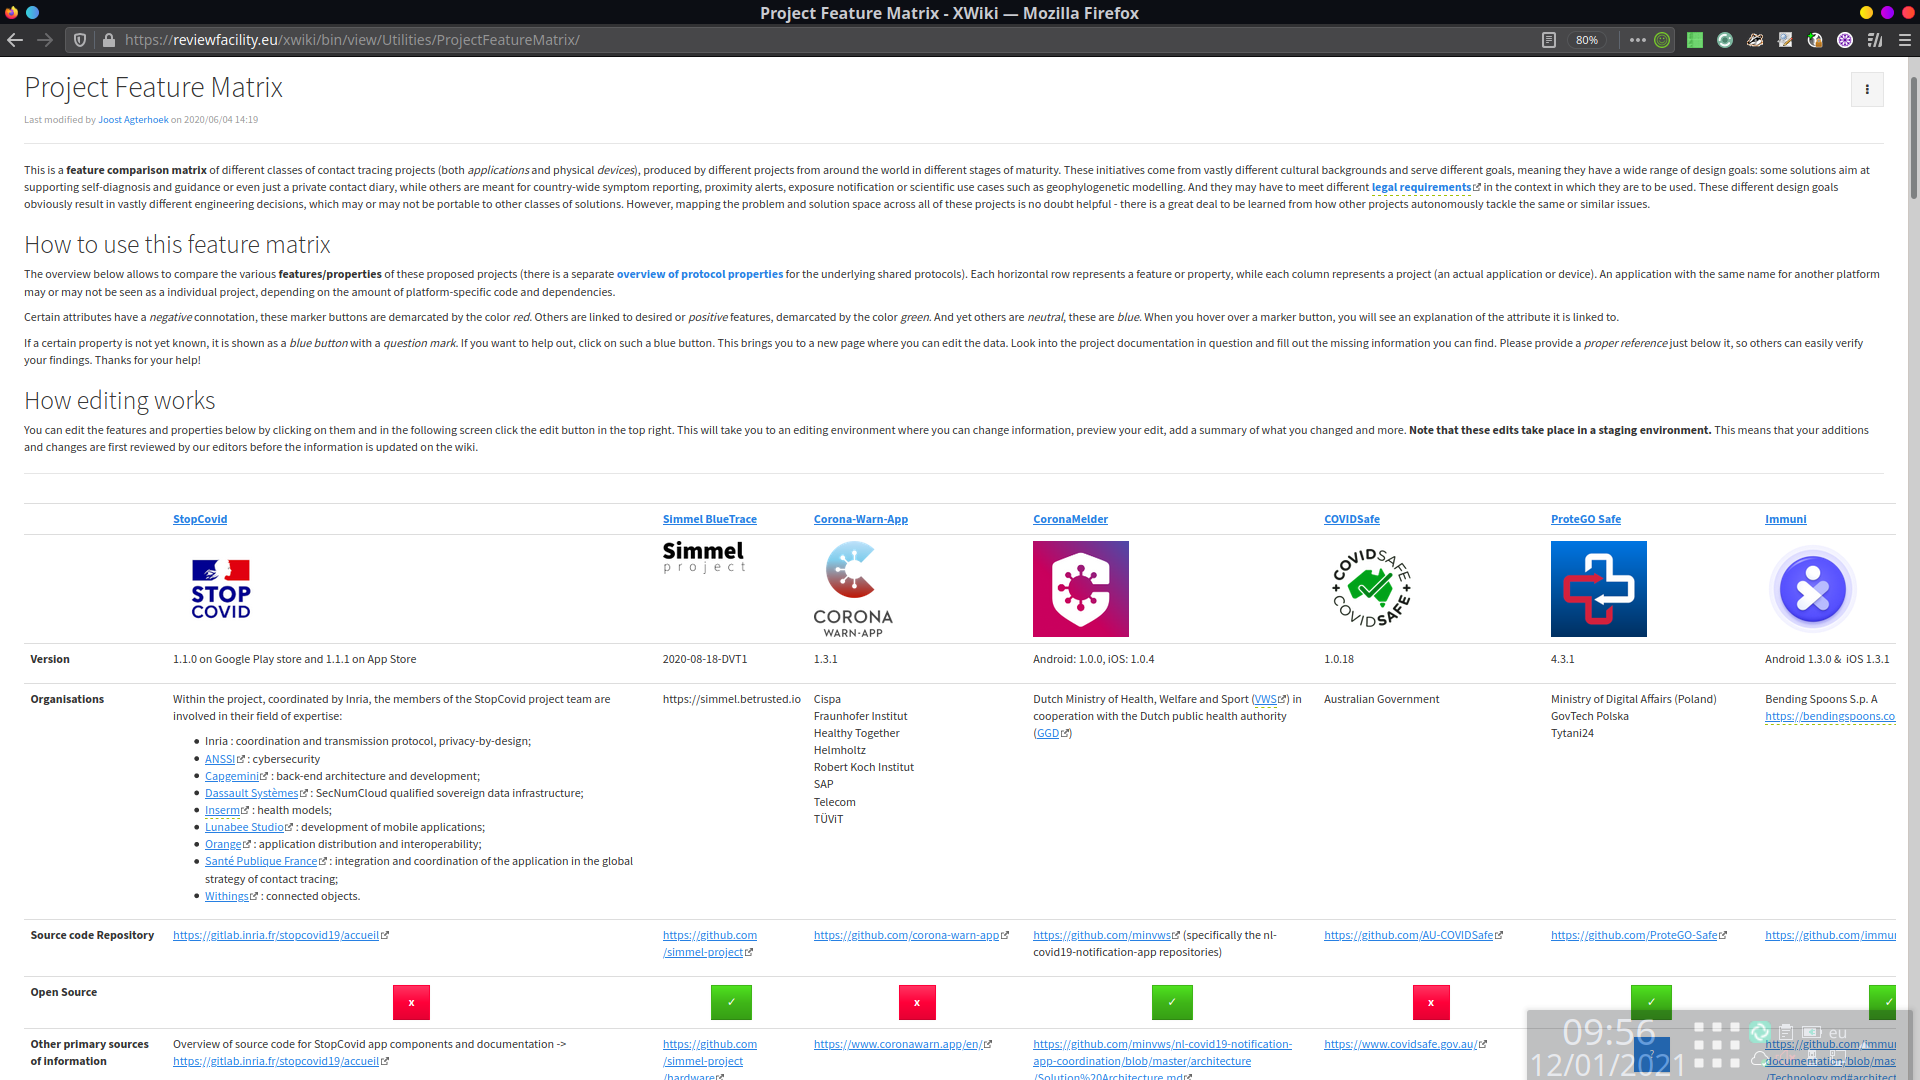Click the forward navigation arrow
Viewport: 1920px width, 1080px height.
[45, 40]
